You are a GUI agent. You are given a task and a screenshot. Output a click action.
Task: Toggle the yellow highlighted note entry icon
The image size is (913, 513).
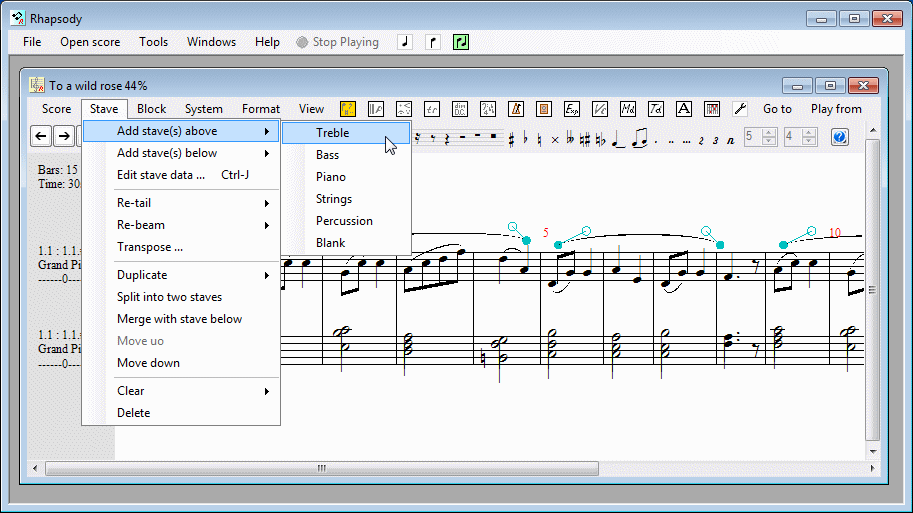point(348,109)
